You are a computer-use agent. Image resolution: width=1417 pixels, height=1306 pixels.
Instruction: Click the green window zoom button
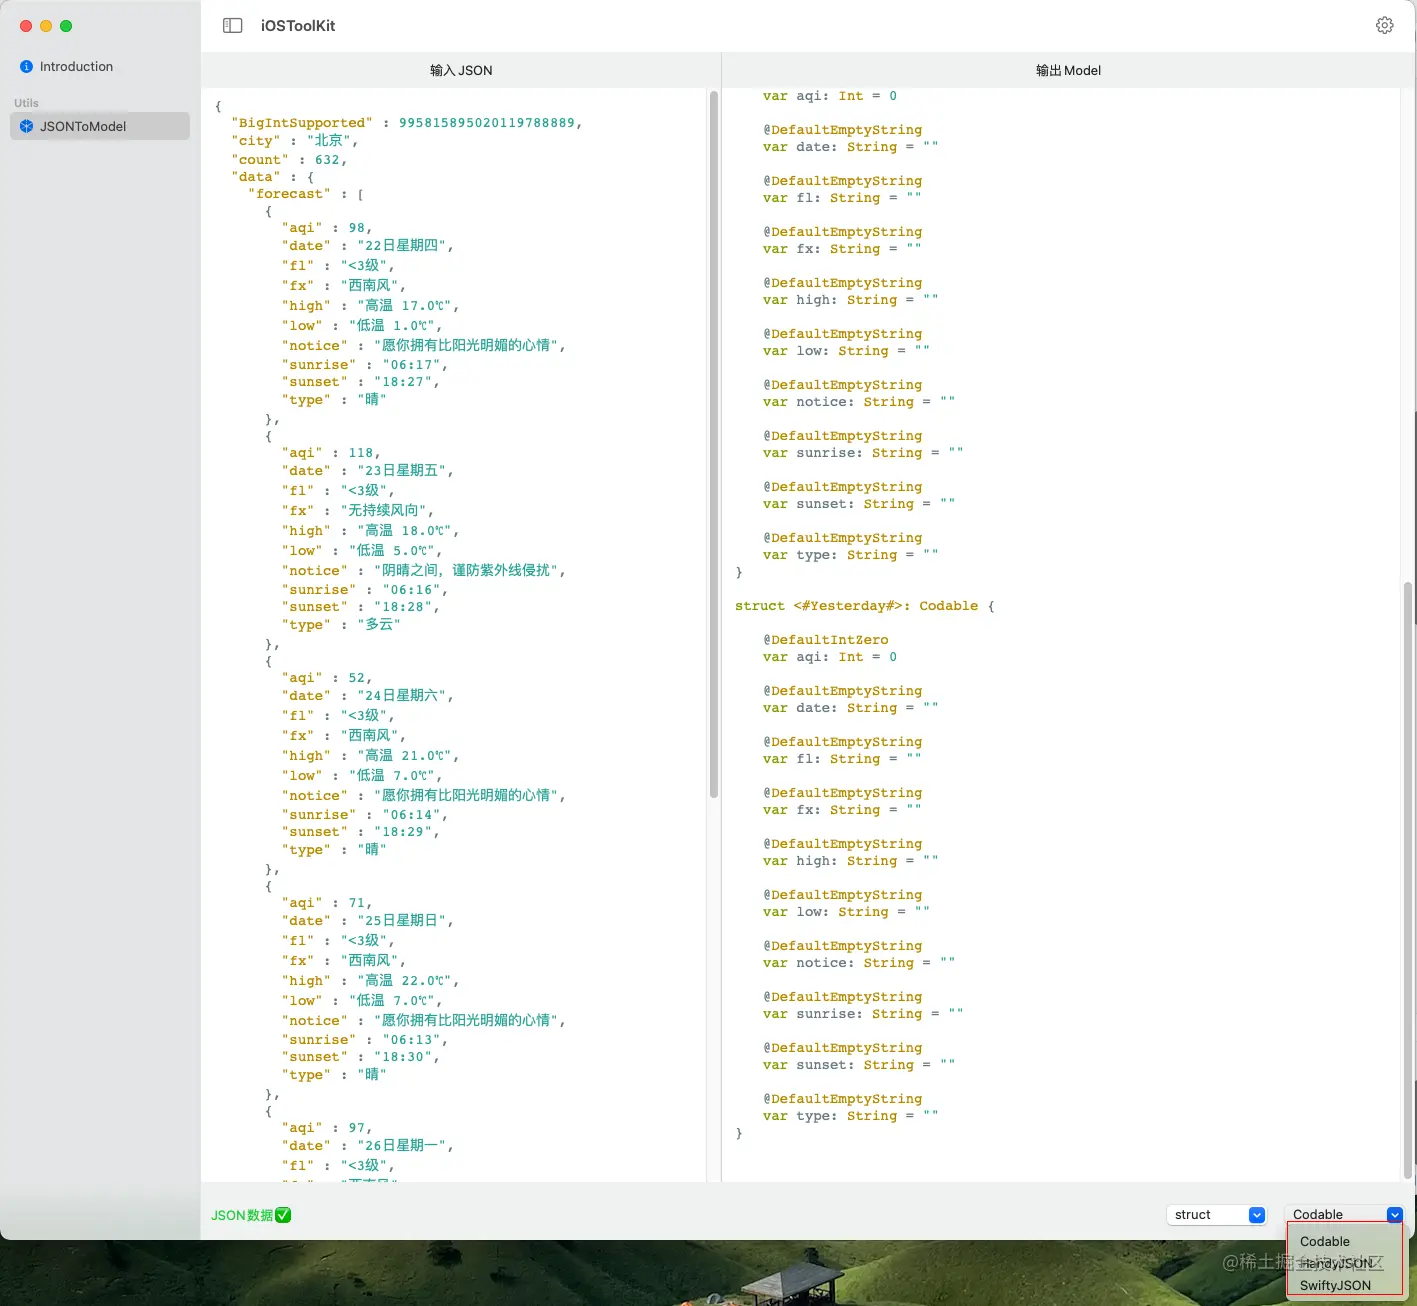66,26
